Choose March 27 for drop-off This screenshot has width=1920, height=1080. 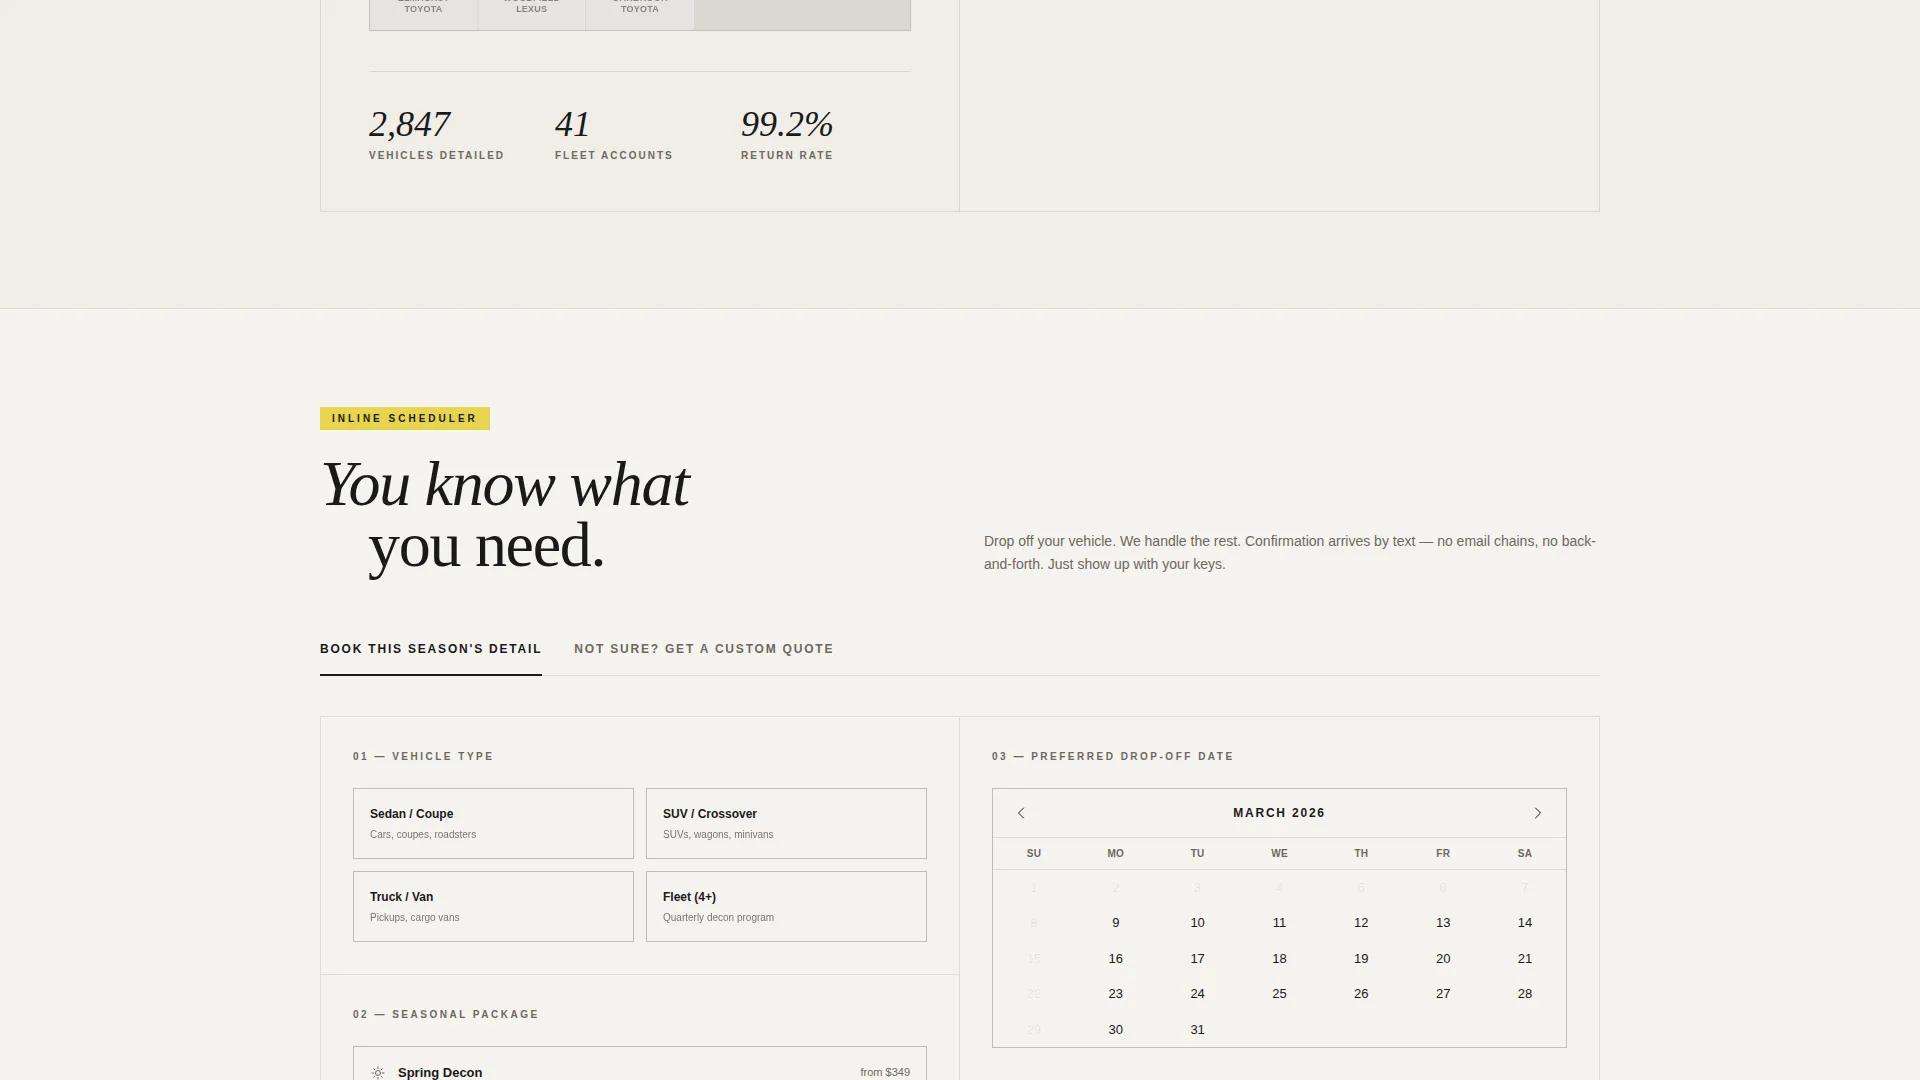[1443, 994]
